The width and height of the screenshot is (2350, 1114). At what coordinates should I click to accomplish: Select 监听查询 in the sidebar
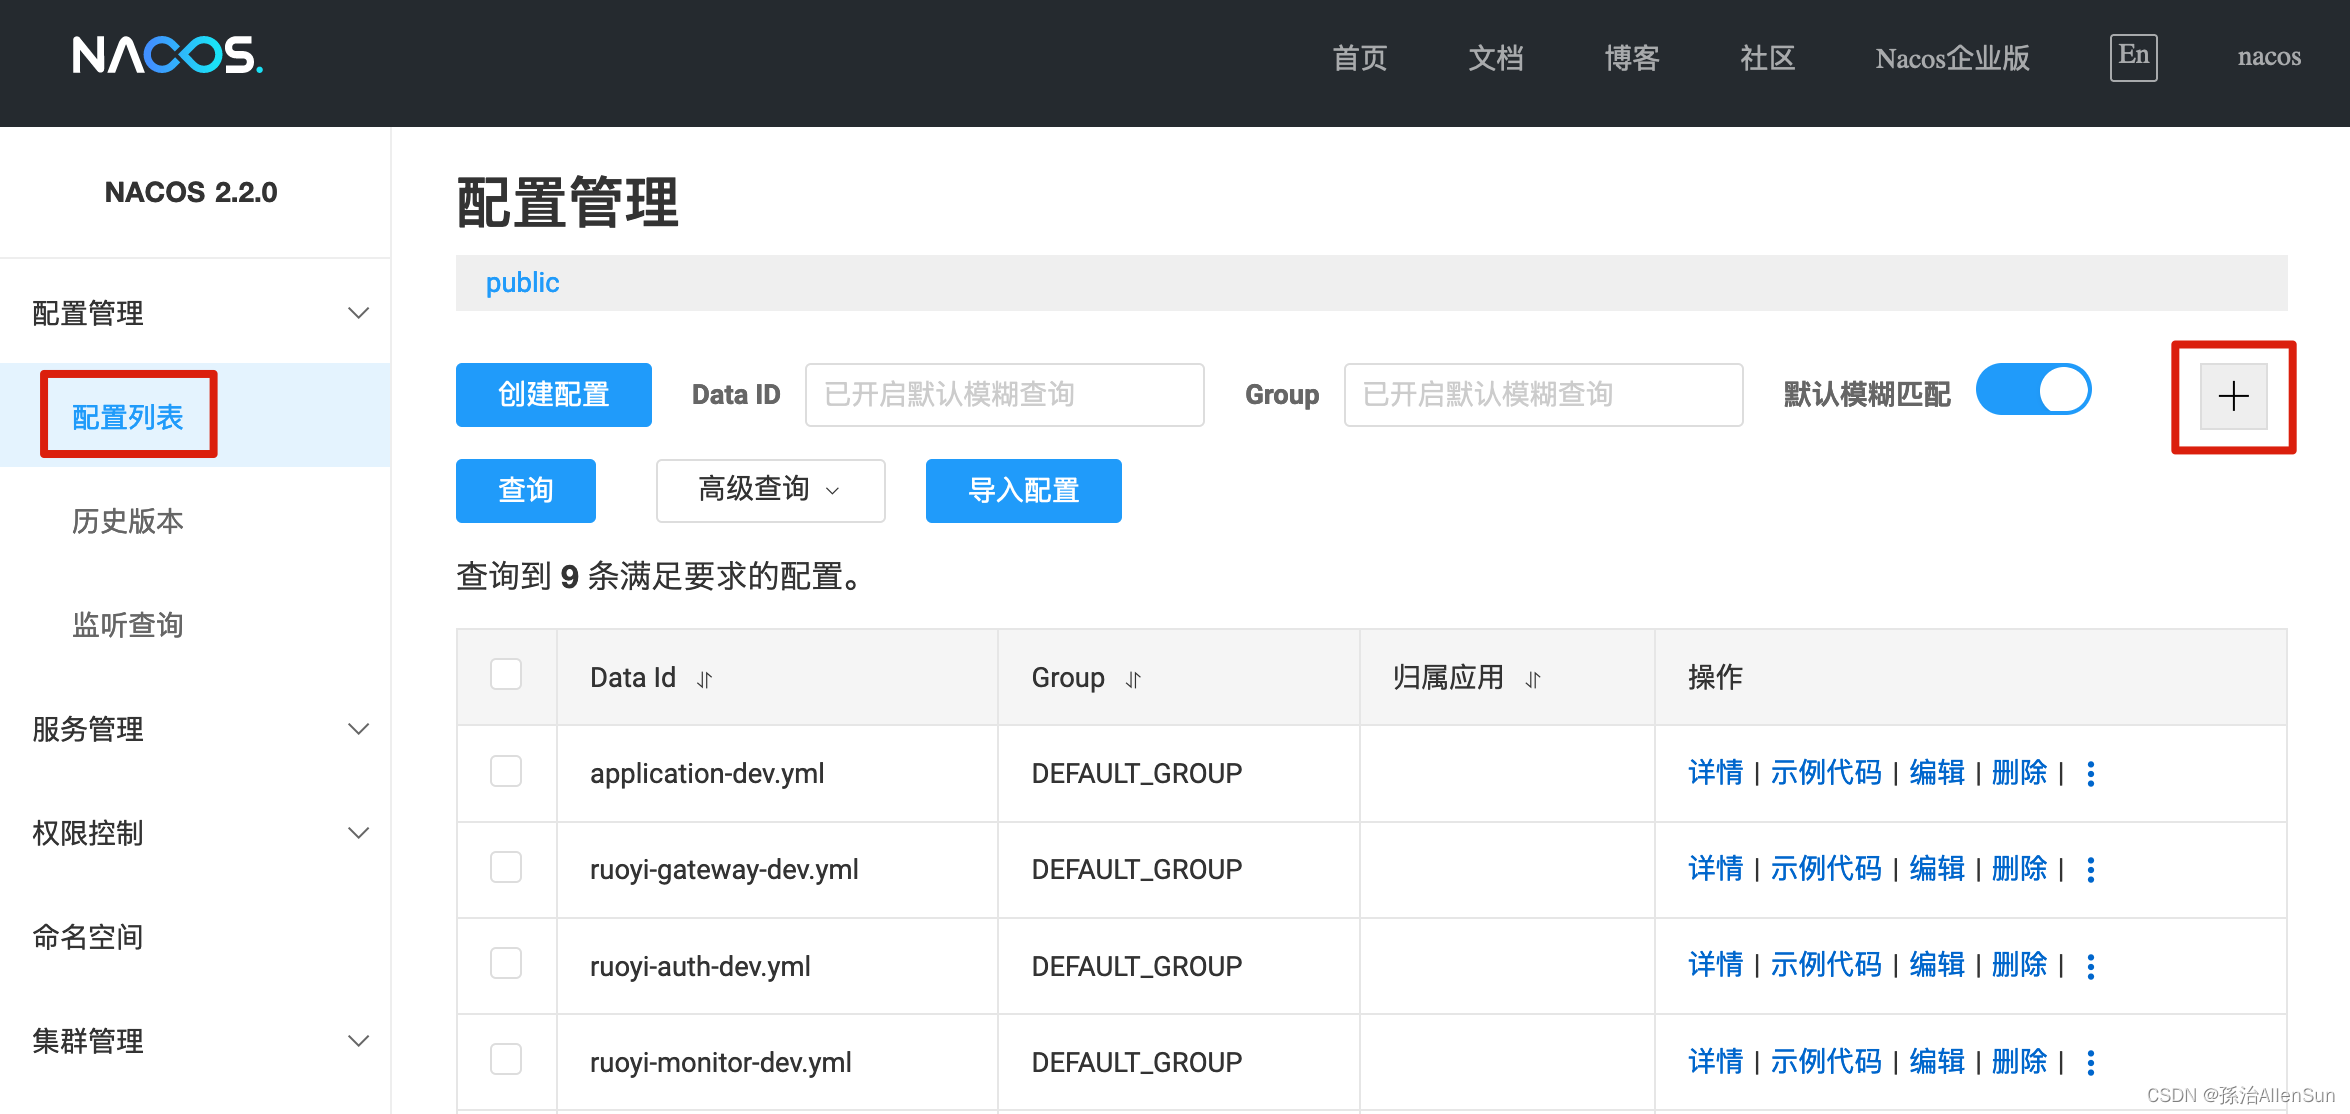point(128,625)
